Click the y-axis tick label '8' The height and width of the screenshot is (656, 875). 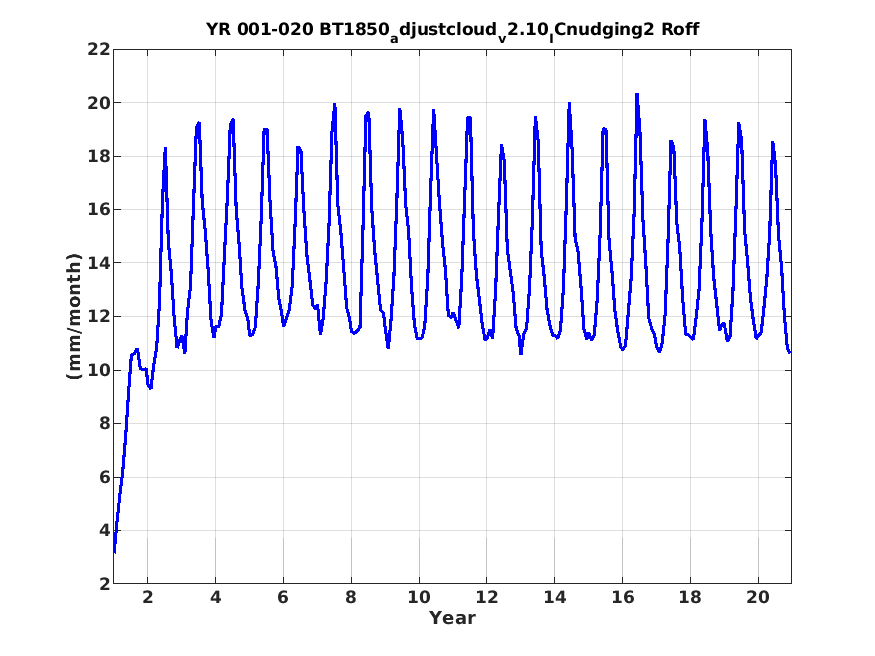[104, 423]
